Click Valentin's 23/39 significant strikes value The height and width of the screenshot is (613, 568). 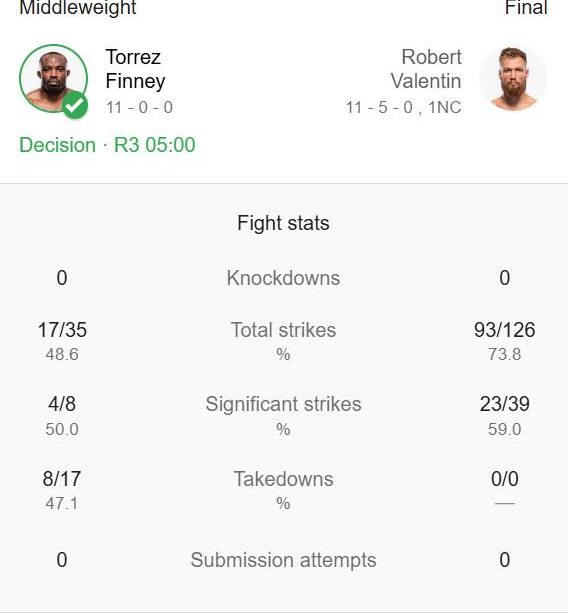505,404
